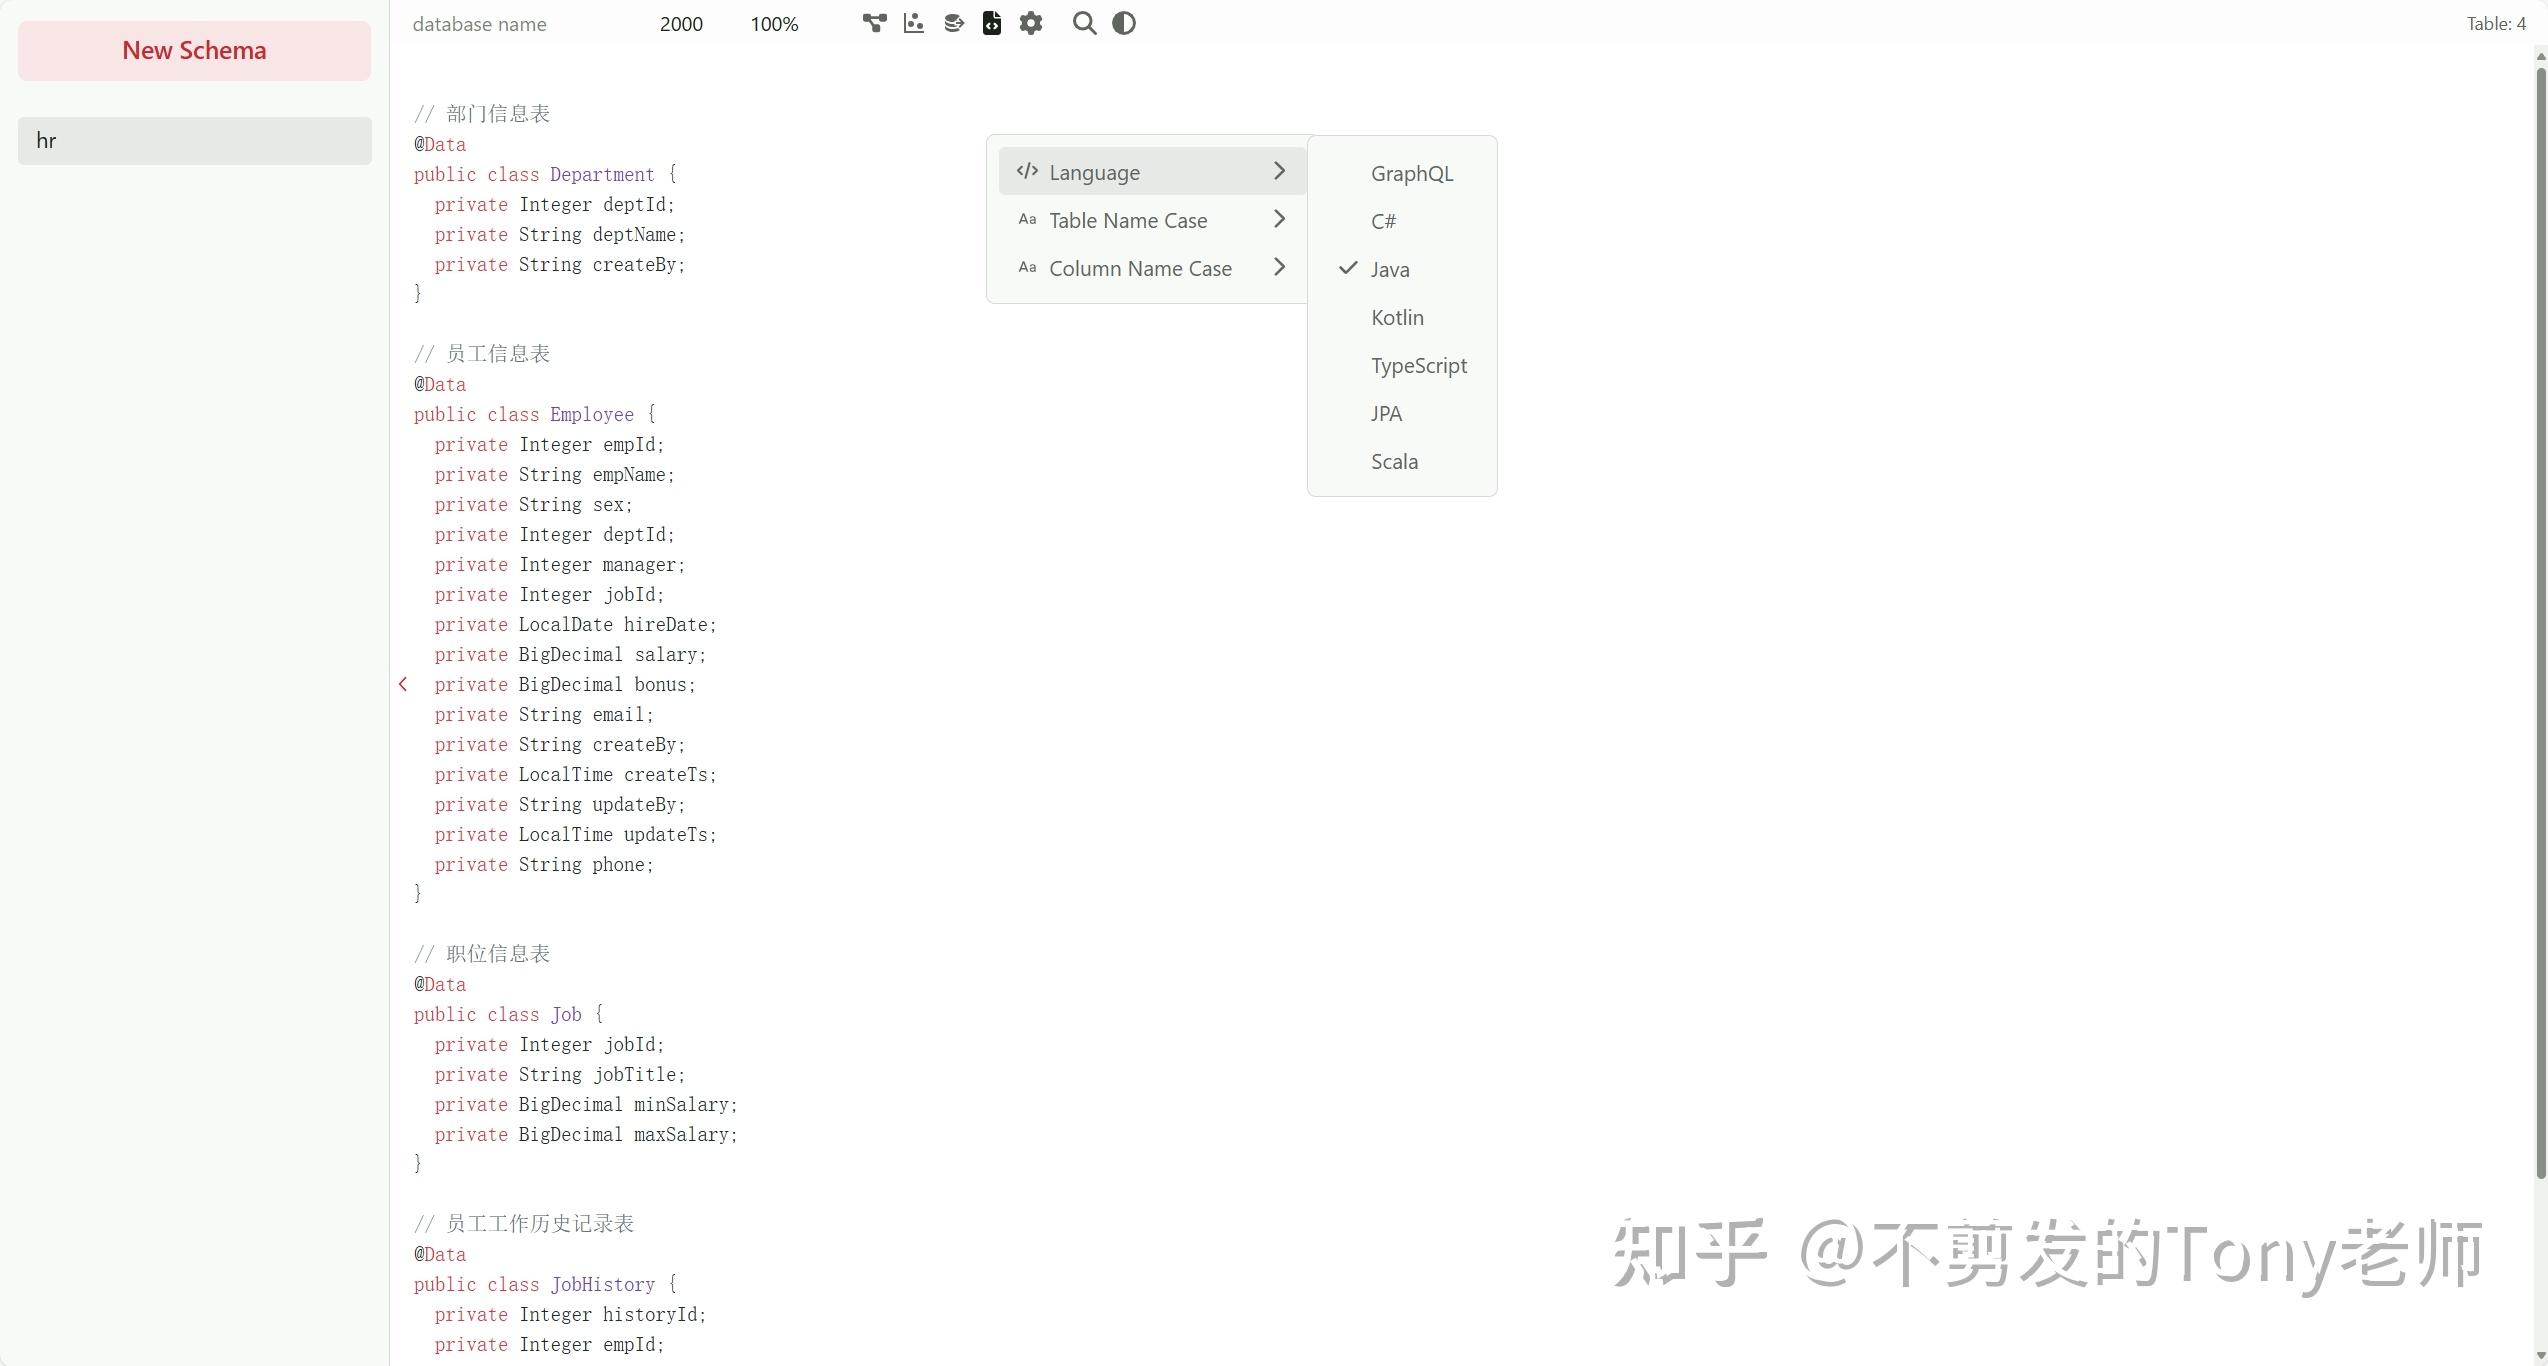Choose Kotlin as the output language
2548x1366 pixels.
click(1396, 317)
